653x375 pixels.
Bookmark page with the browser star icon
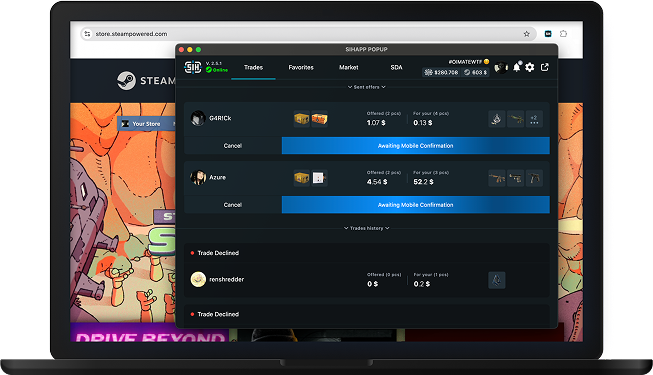[x=526, y=34]
